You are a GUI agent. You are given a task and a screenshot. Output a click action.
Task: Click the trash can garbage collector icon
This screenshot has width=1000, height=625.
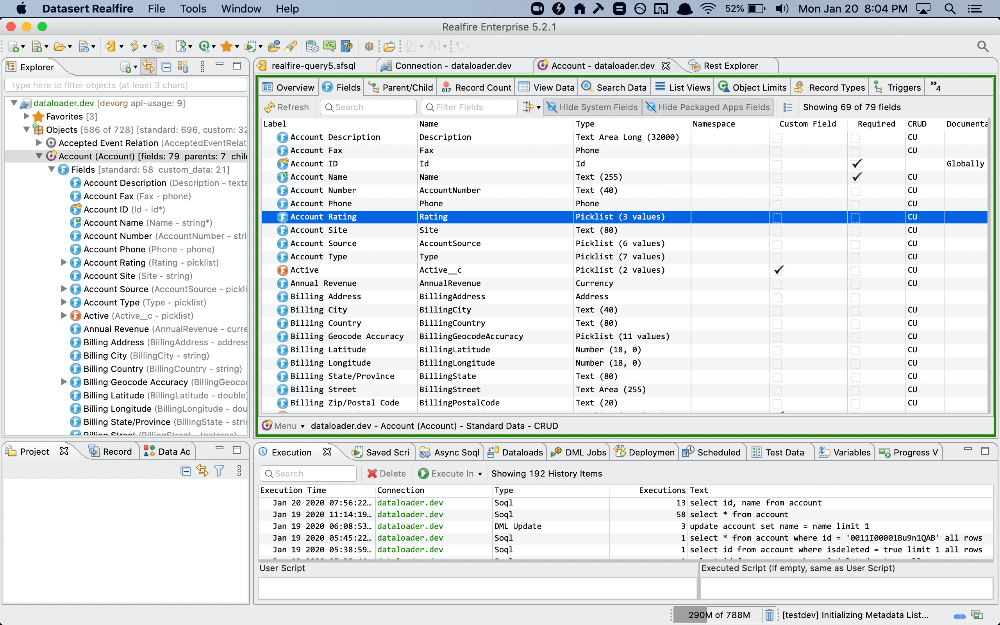click(769, 615)
